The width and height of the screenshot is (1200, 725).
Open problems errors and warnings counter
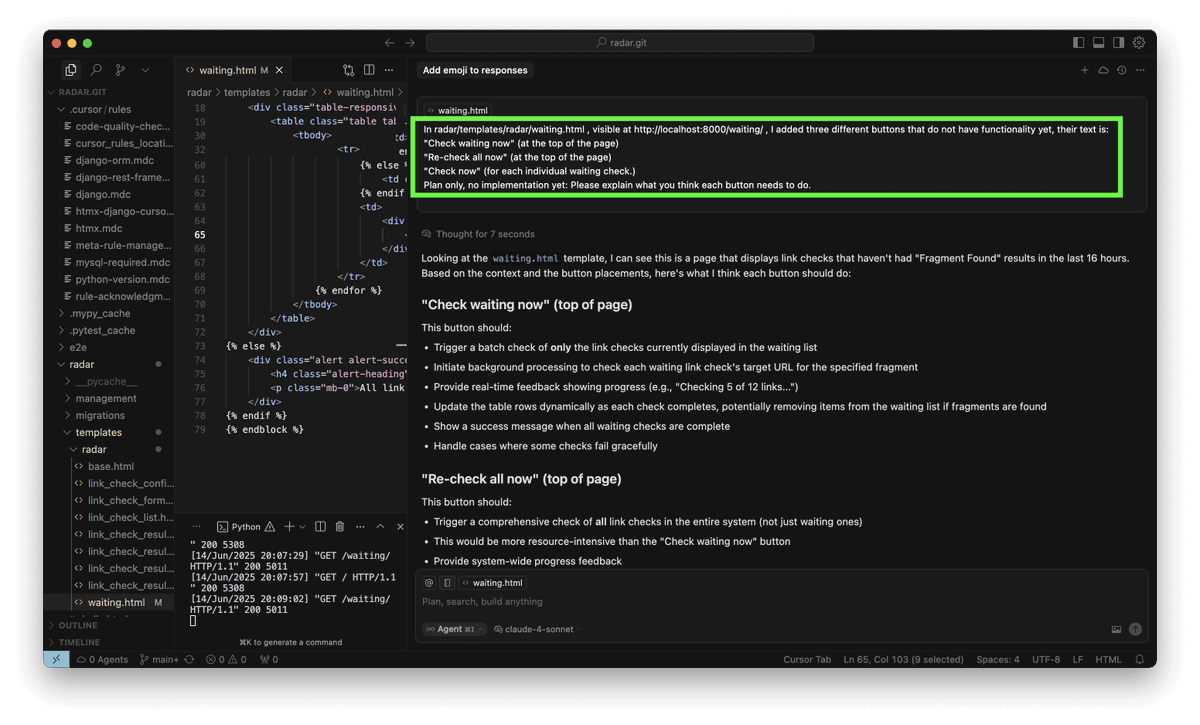click(226, 659)
